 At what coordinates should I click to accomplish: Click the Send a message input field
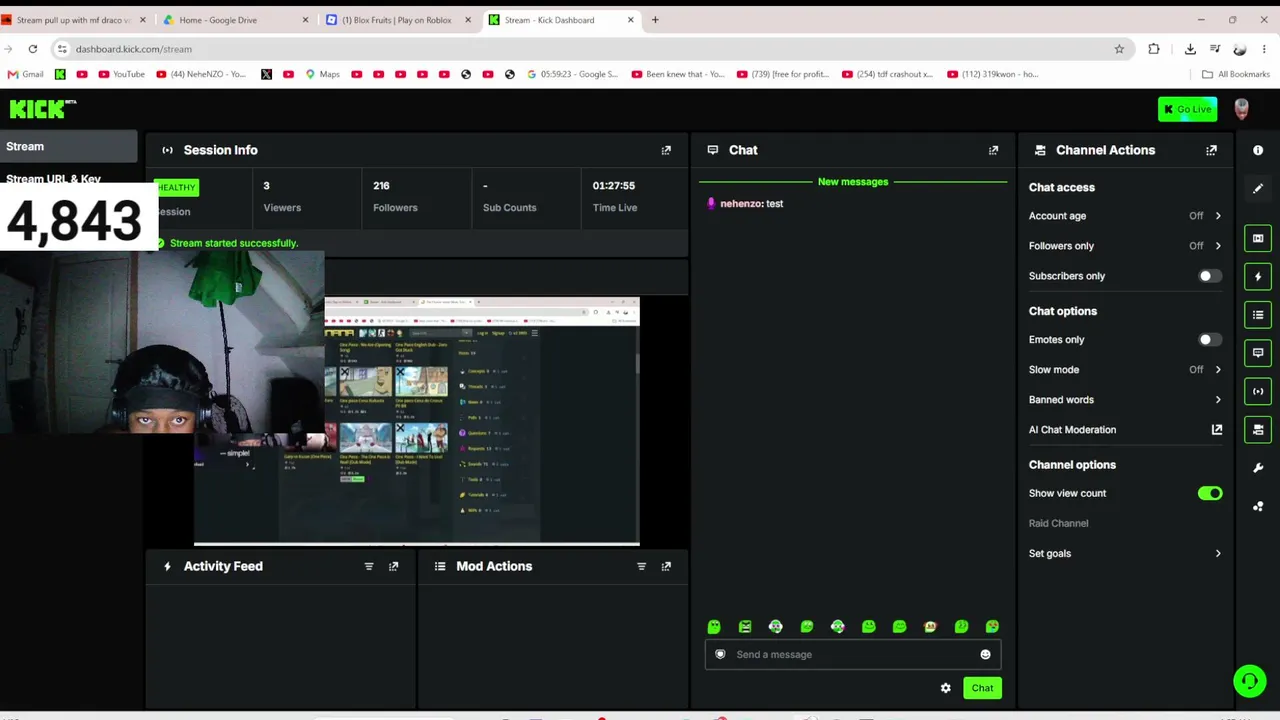coord(852,655)
